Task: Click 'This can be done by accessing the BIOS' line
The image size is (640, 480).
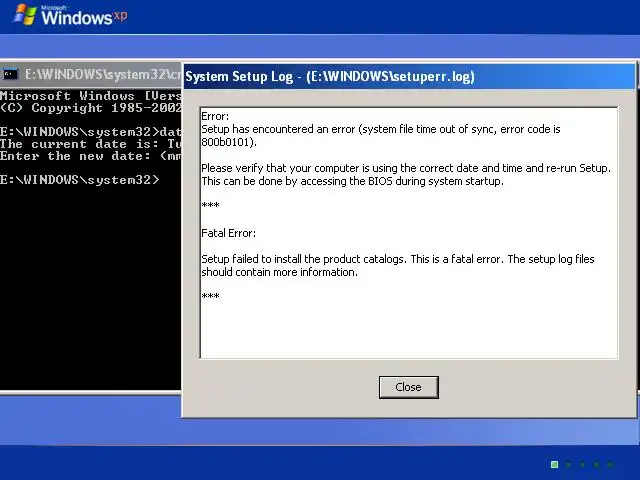Action: point(353,181)
